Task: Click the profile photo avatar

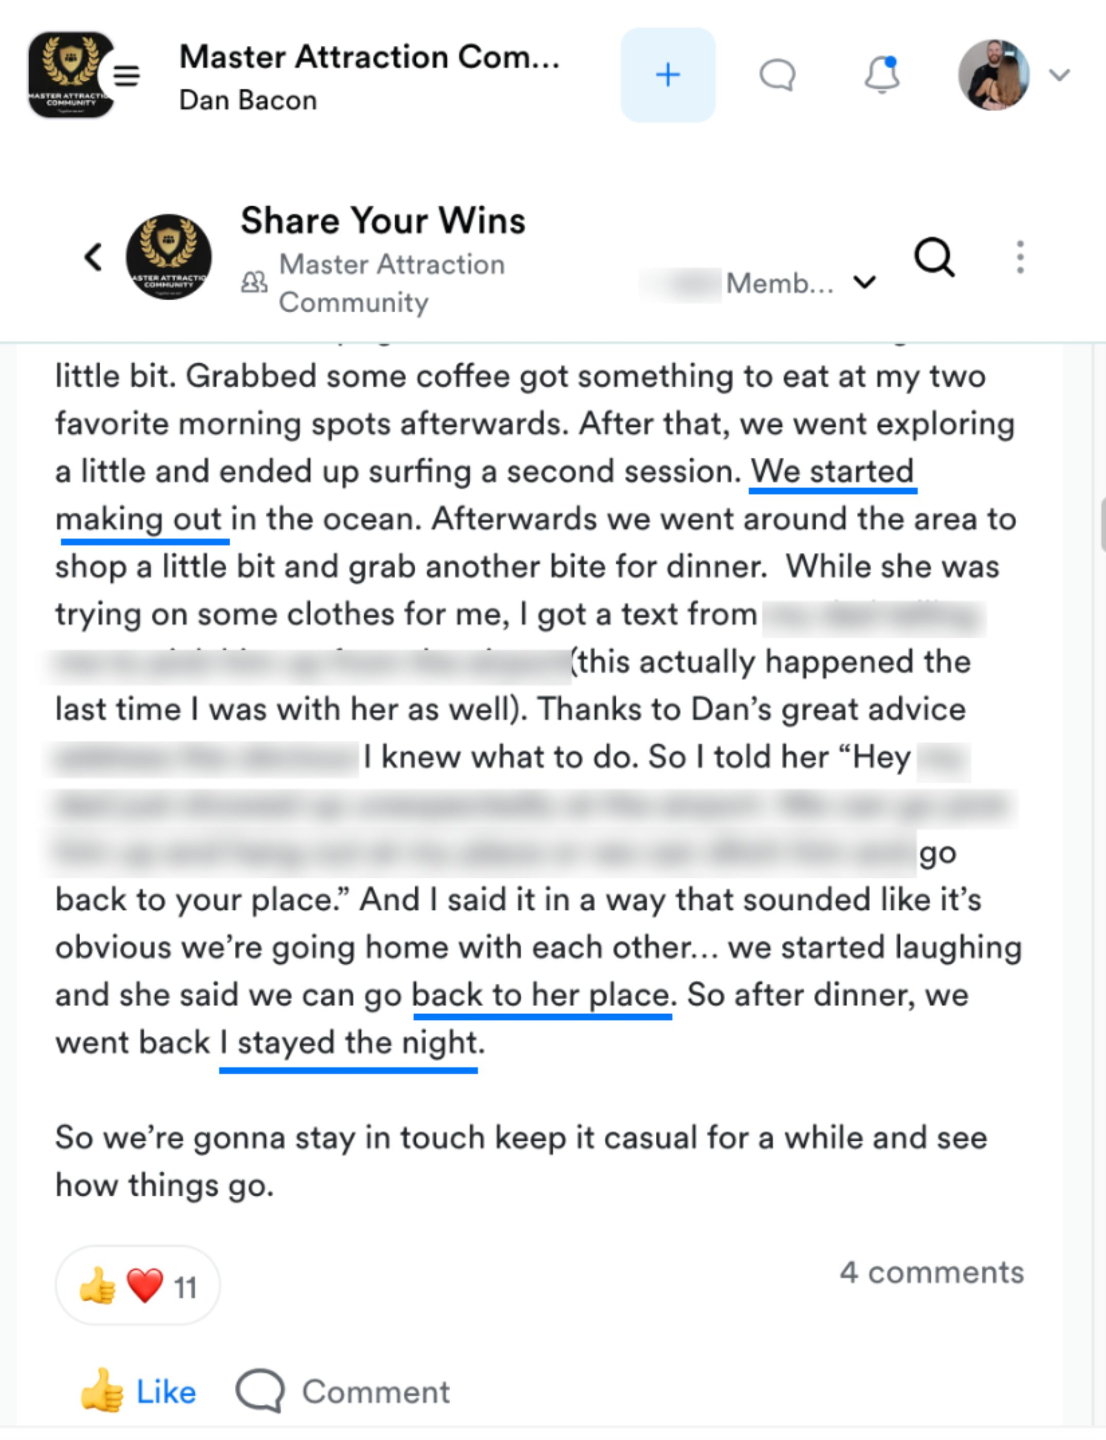Action: pos(994,75)
